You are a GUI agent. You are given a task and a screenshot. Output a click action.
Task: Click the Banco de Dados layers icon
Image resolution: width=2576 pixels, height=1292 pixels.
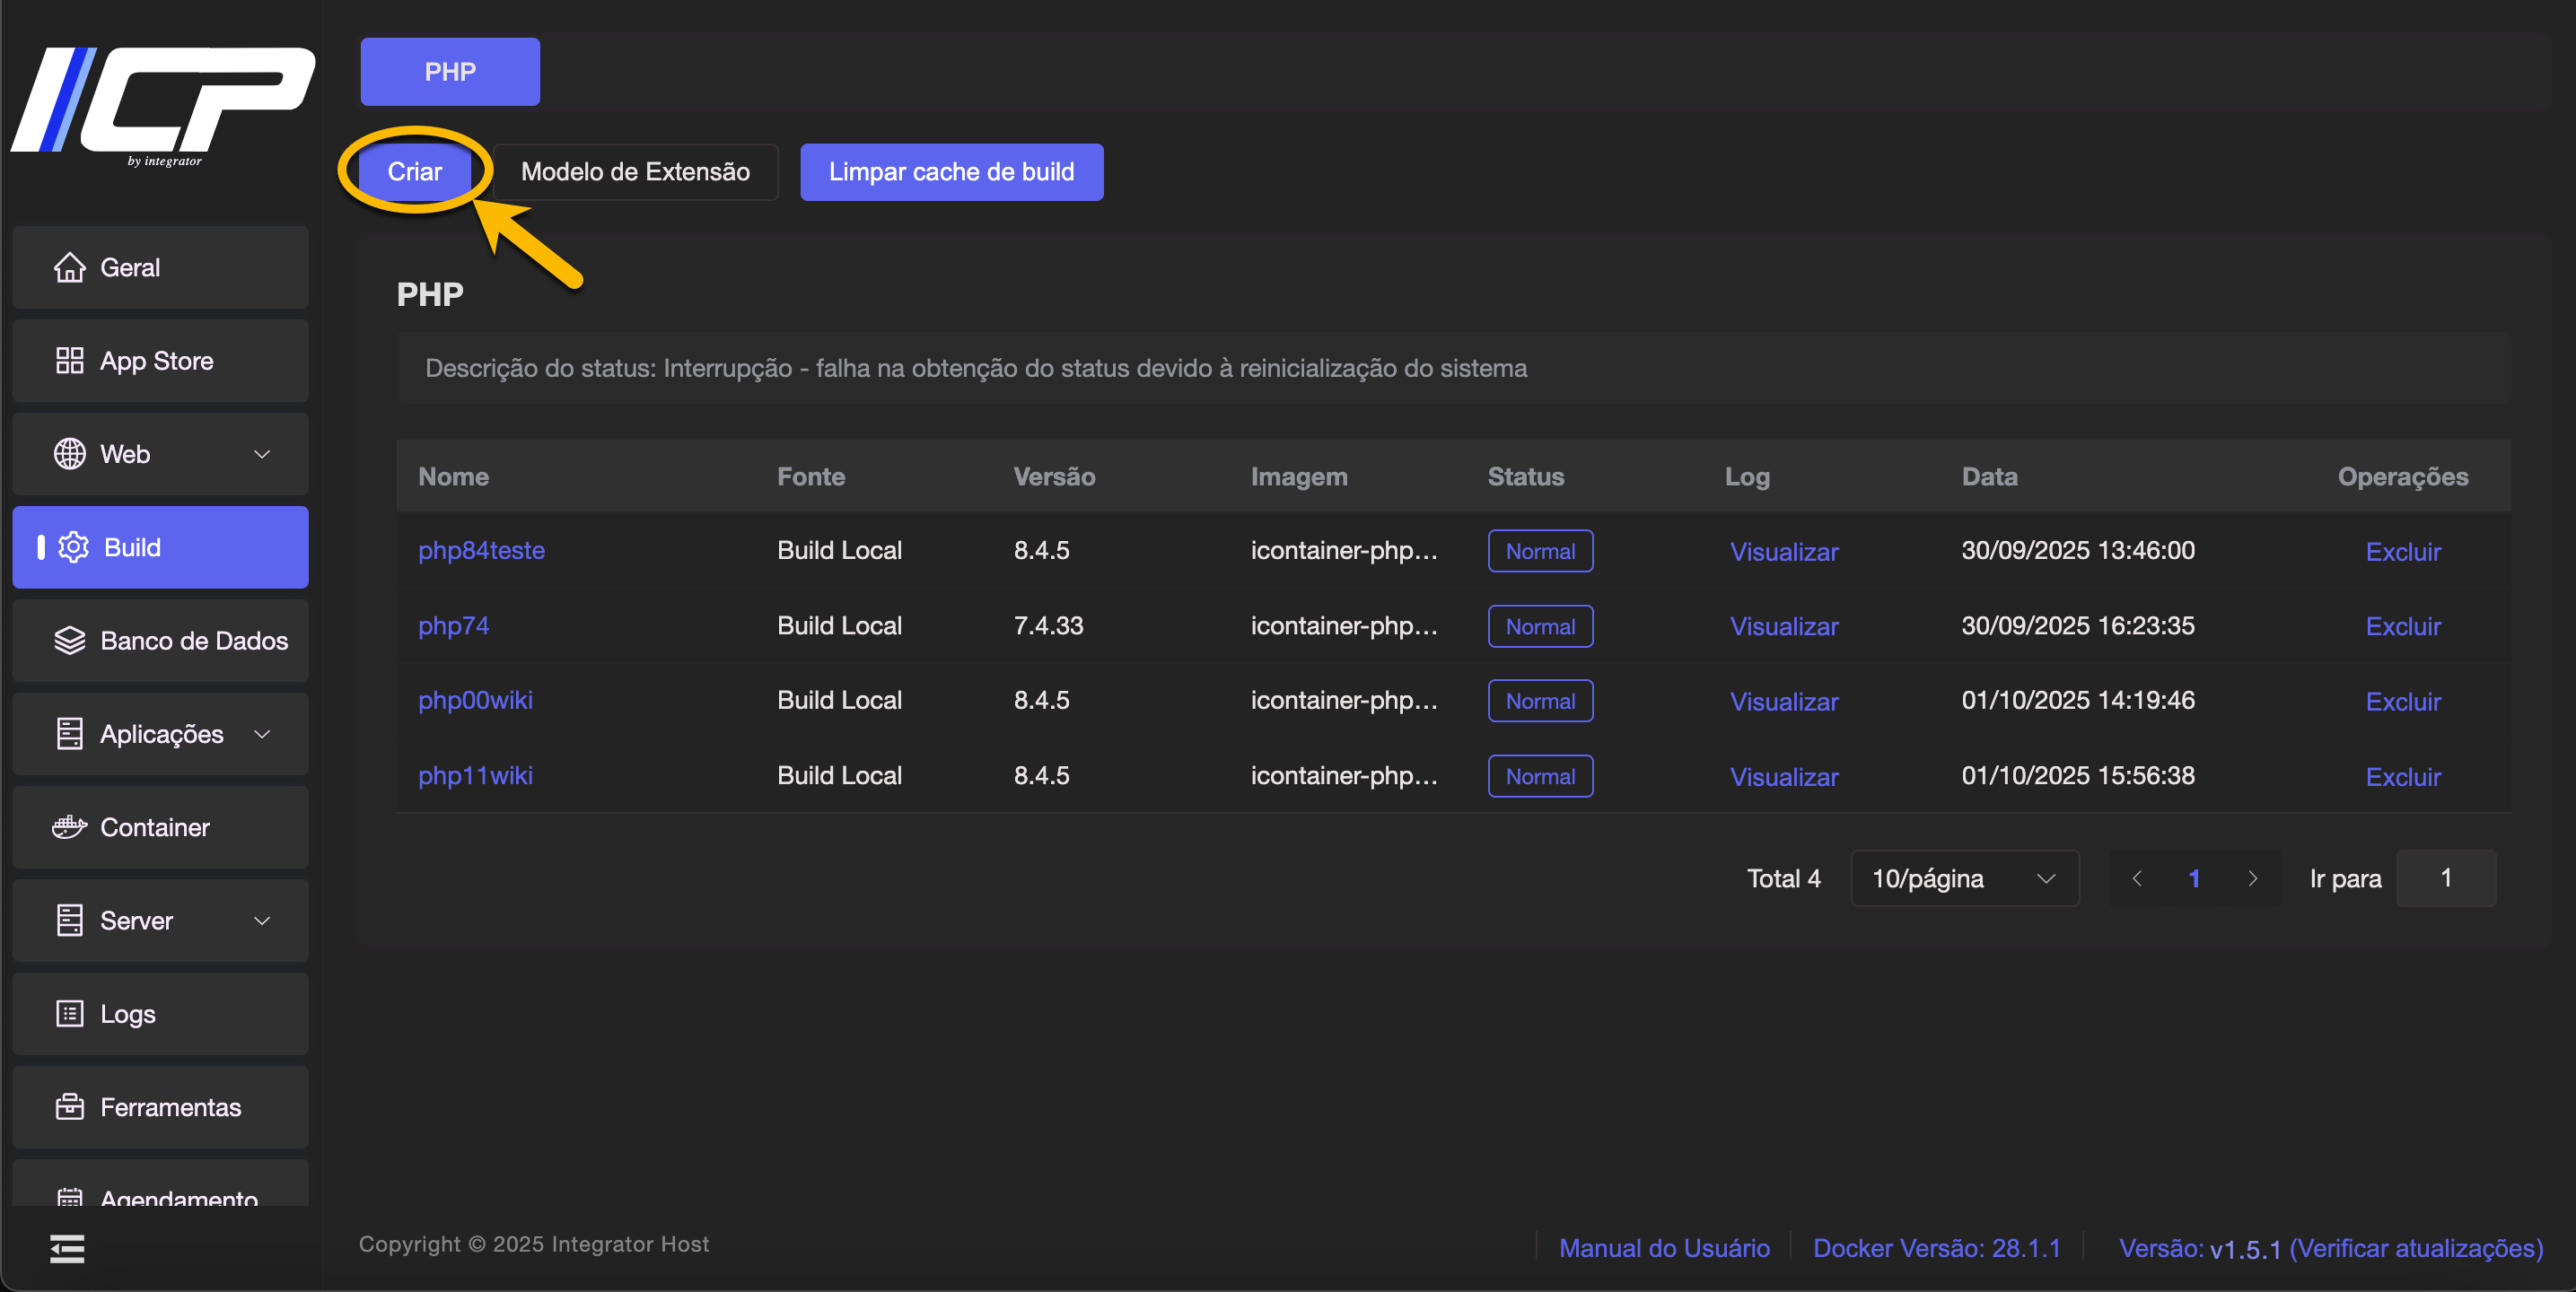click(x=69, y=640)
